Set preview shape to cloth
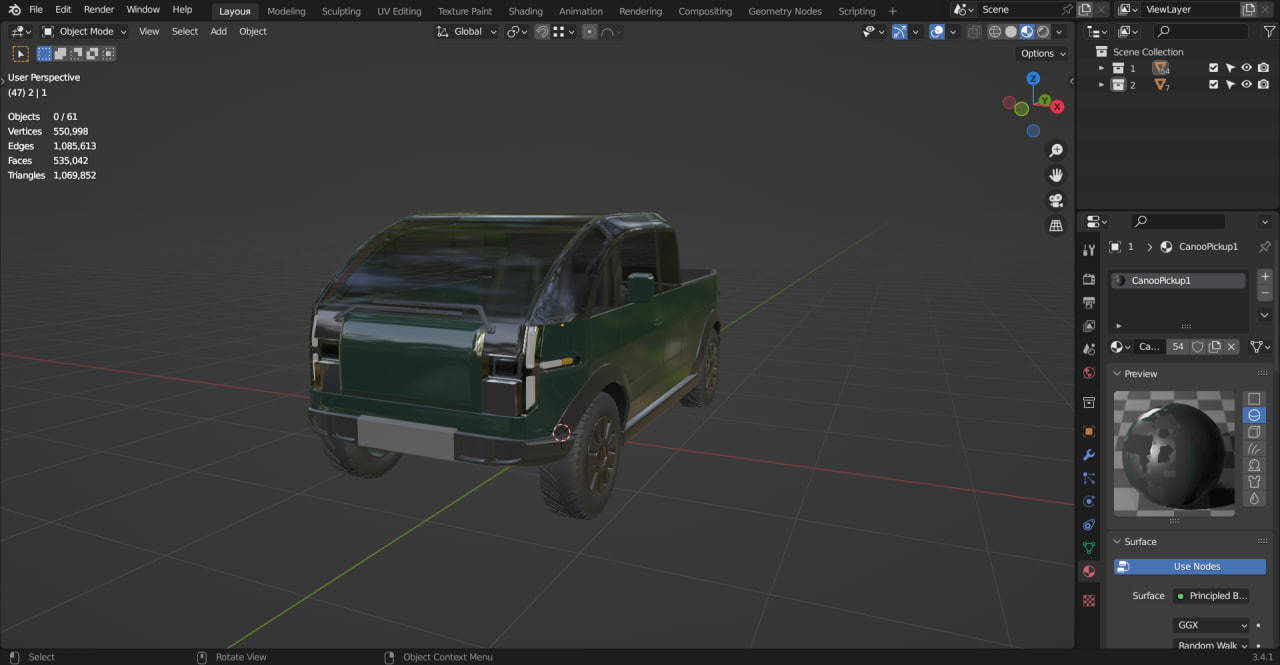The width and height of the screenshot is (1280, 665). (1255, 482)
